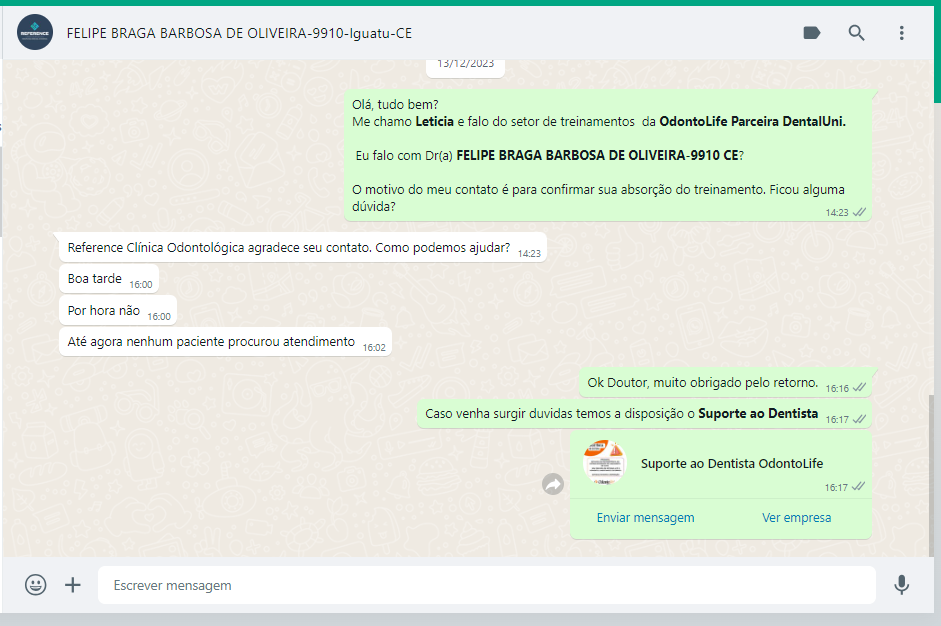Select message "Até agora nenhum paciente procurou atendimento"
The height and width of the screenshot is (626, 941).
[225, 342]
